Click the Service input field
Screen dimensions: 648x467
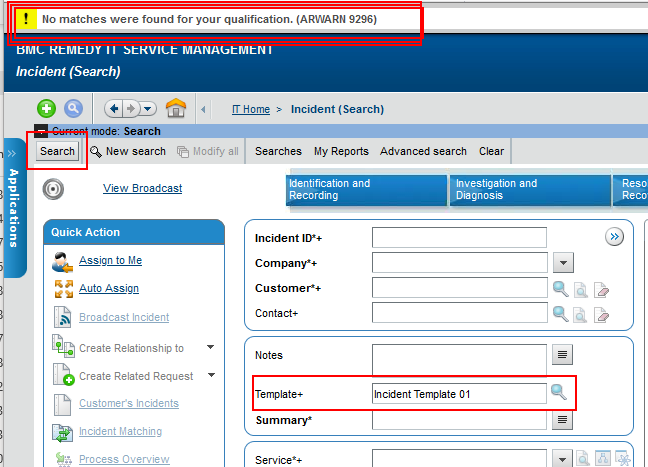coord(460,459)
